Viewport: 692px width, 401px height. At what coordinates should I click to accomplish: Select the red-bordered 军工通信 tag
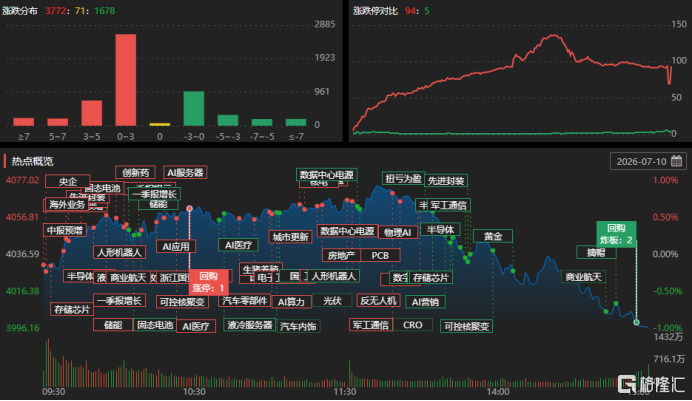371,325
